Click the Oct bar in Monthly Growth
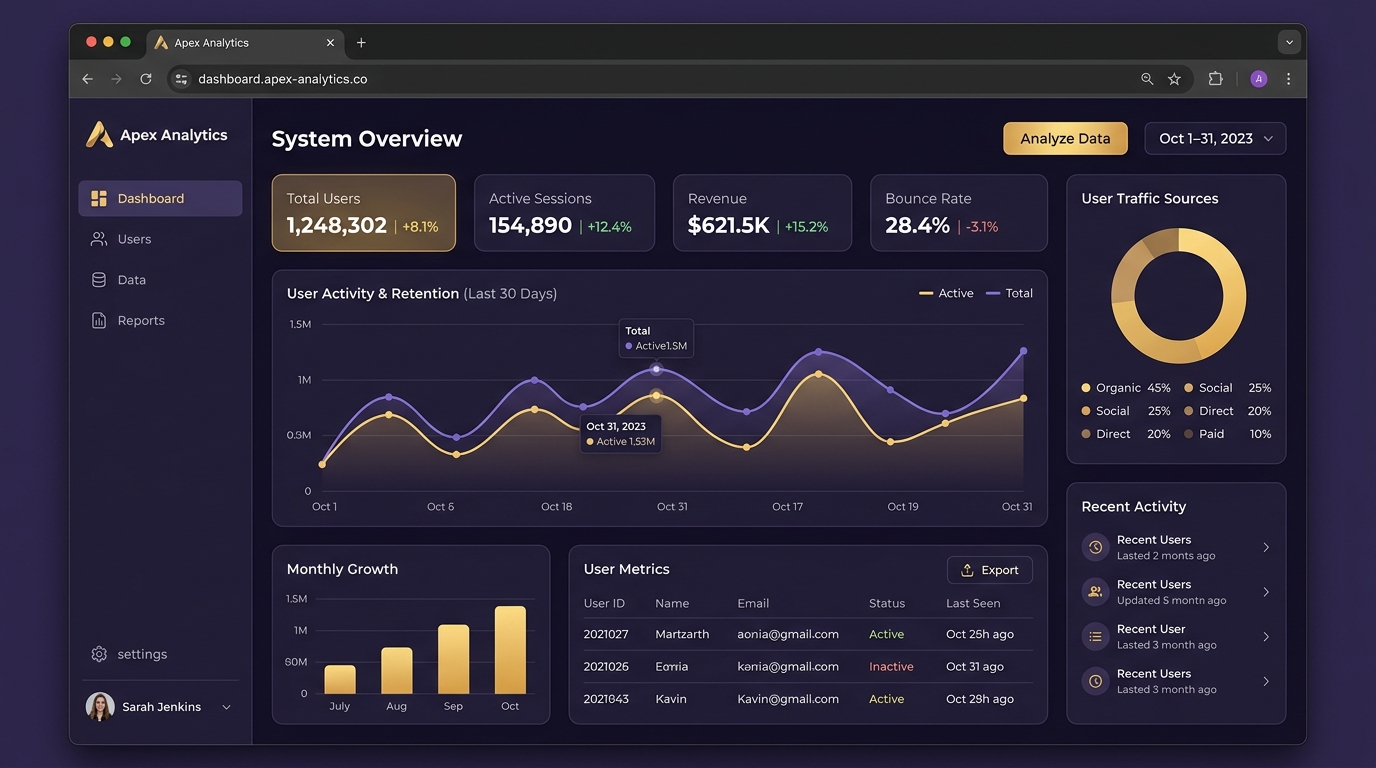The image size is (1376, 768). (510, 650)
